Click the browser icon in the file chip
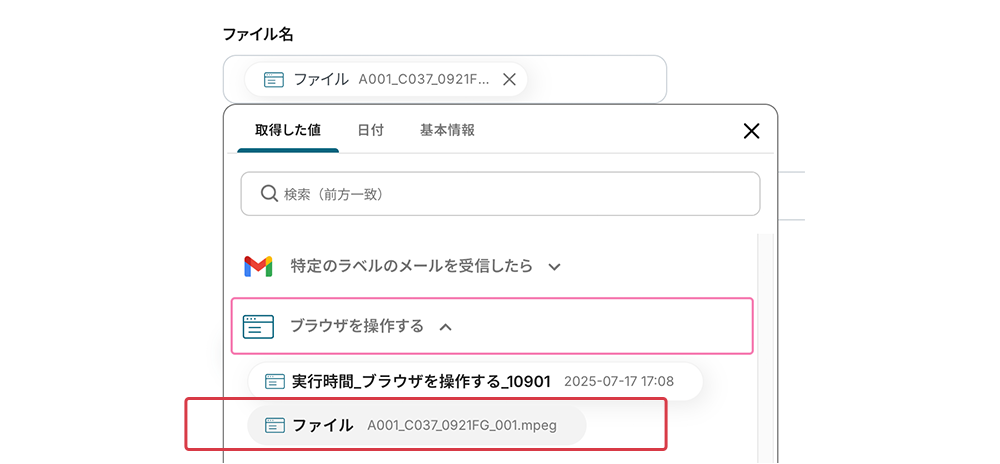 pos(273,80)
